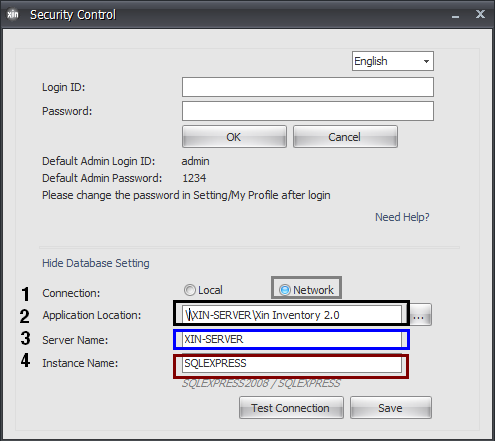Click the Application Location text field
This screenshot has width=495, height=441.
tap(292, 314)
